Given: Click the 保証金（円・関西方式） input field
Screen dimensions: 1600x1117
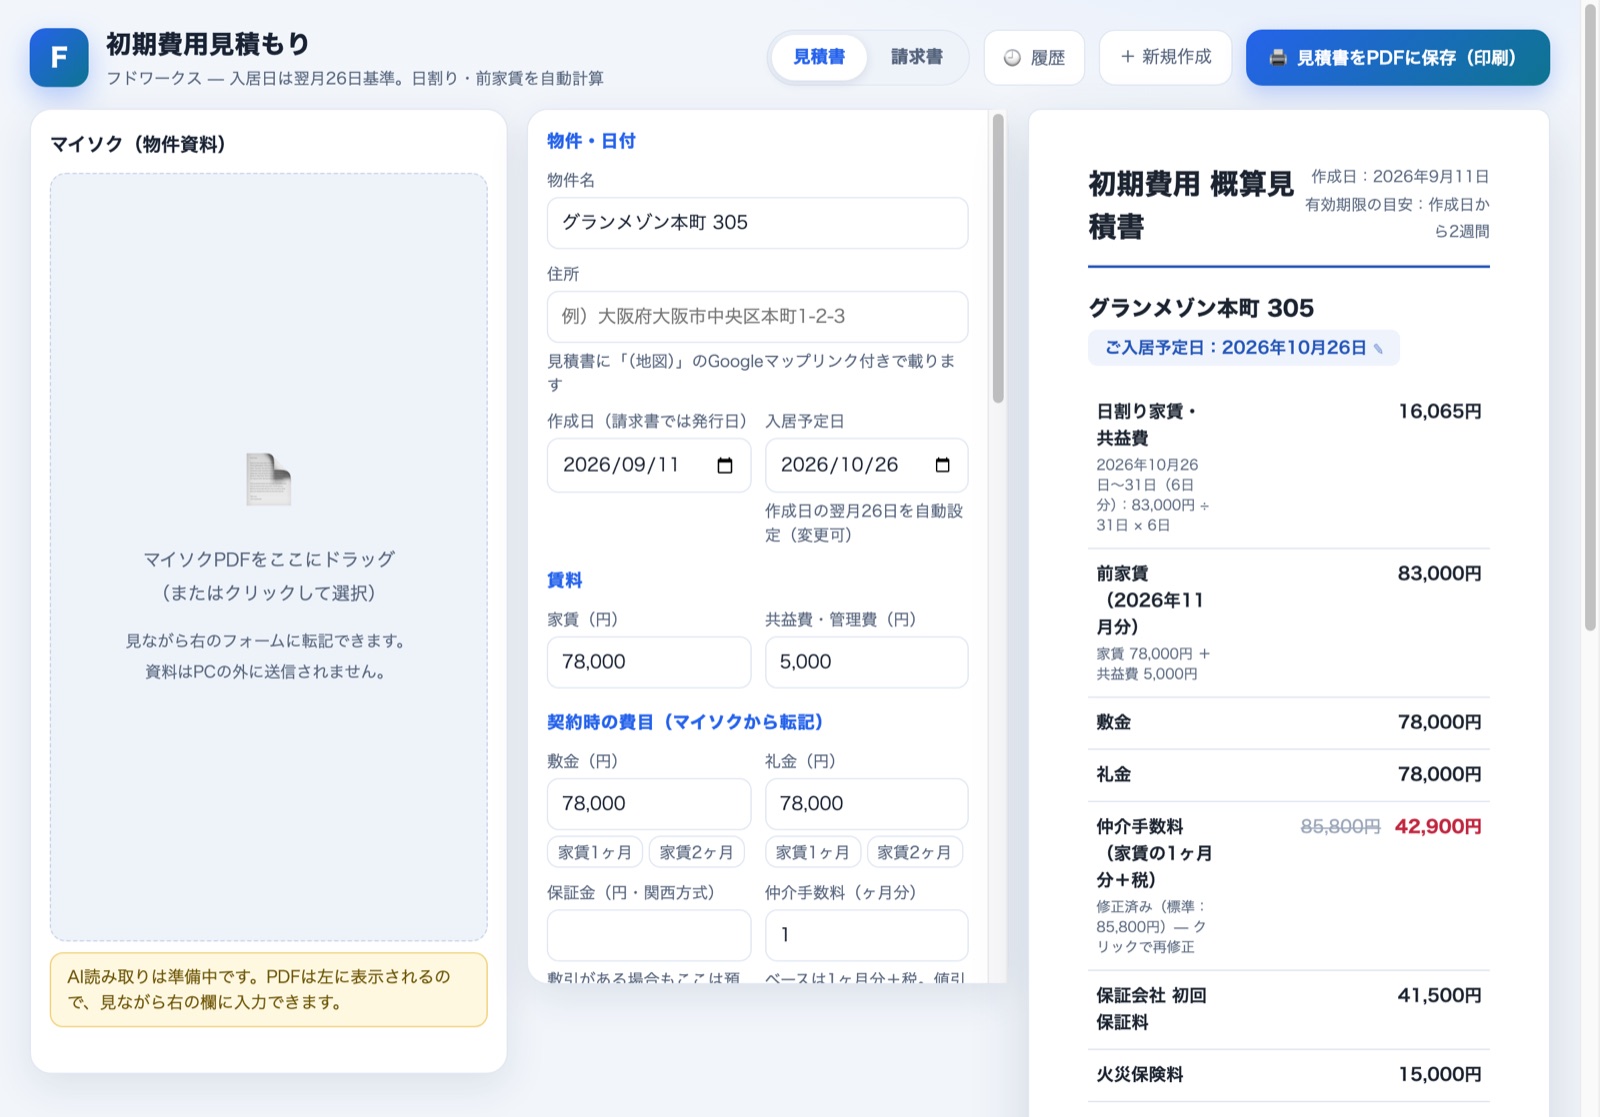Looking at the screenshot, I should click(x=648, y=935).
